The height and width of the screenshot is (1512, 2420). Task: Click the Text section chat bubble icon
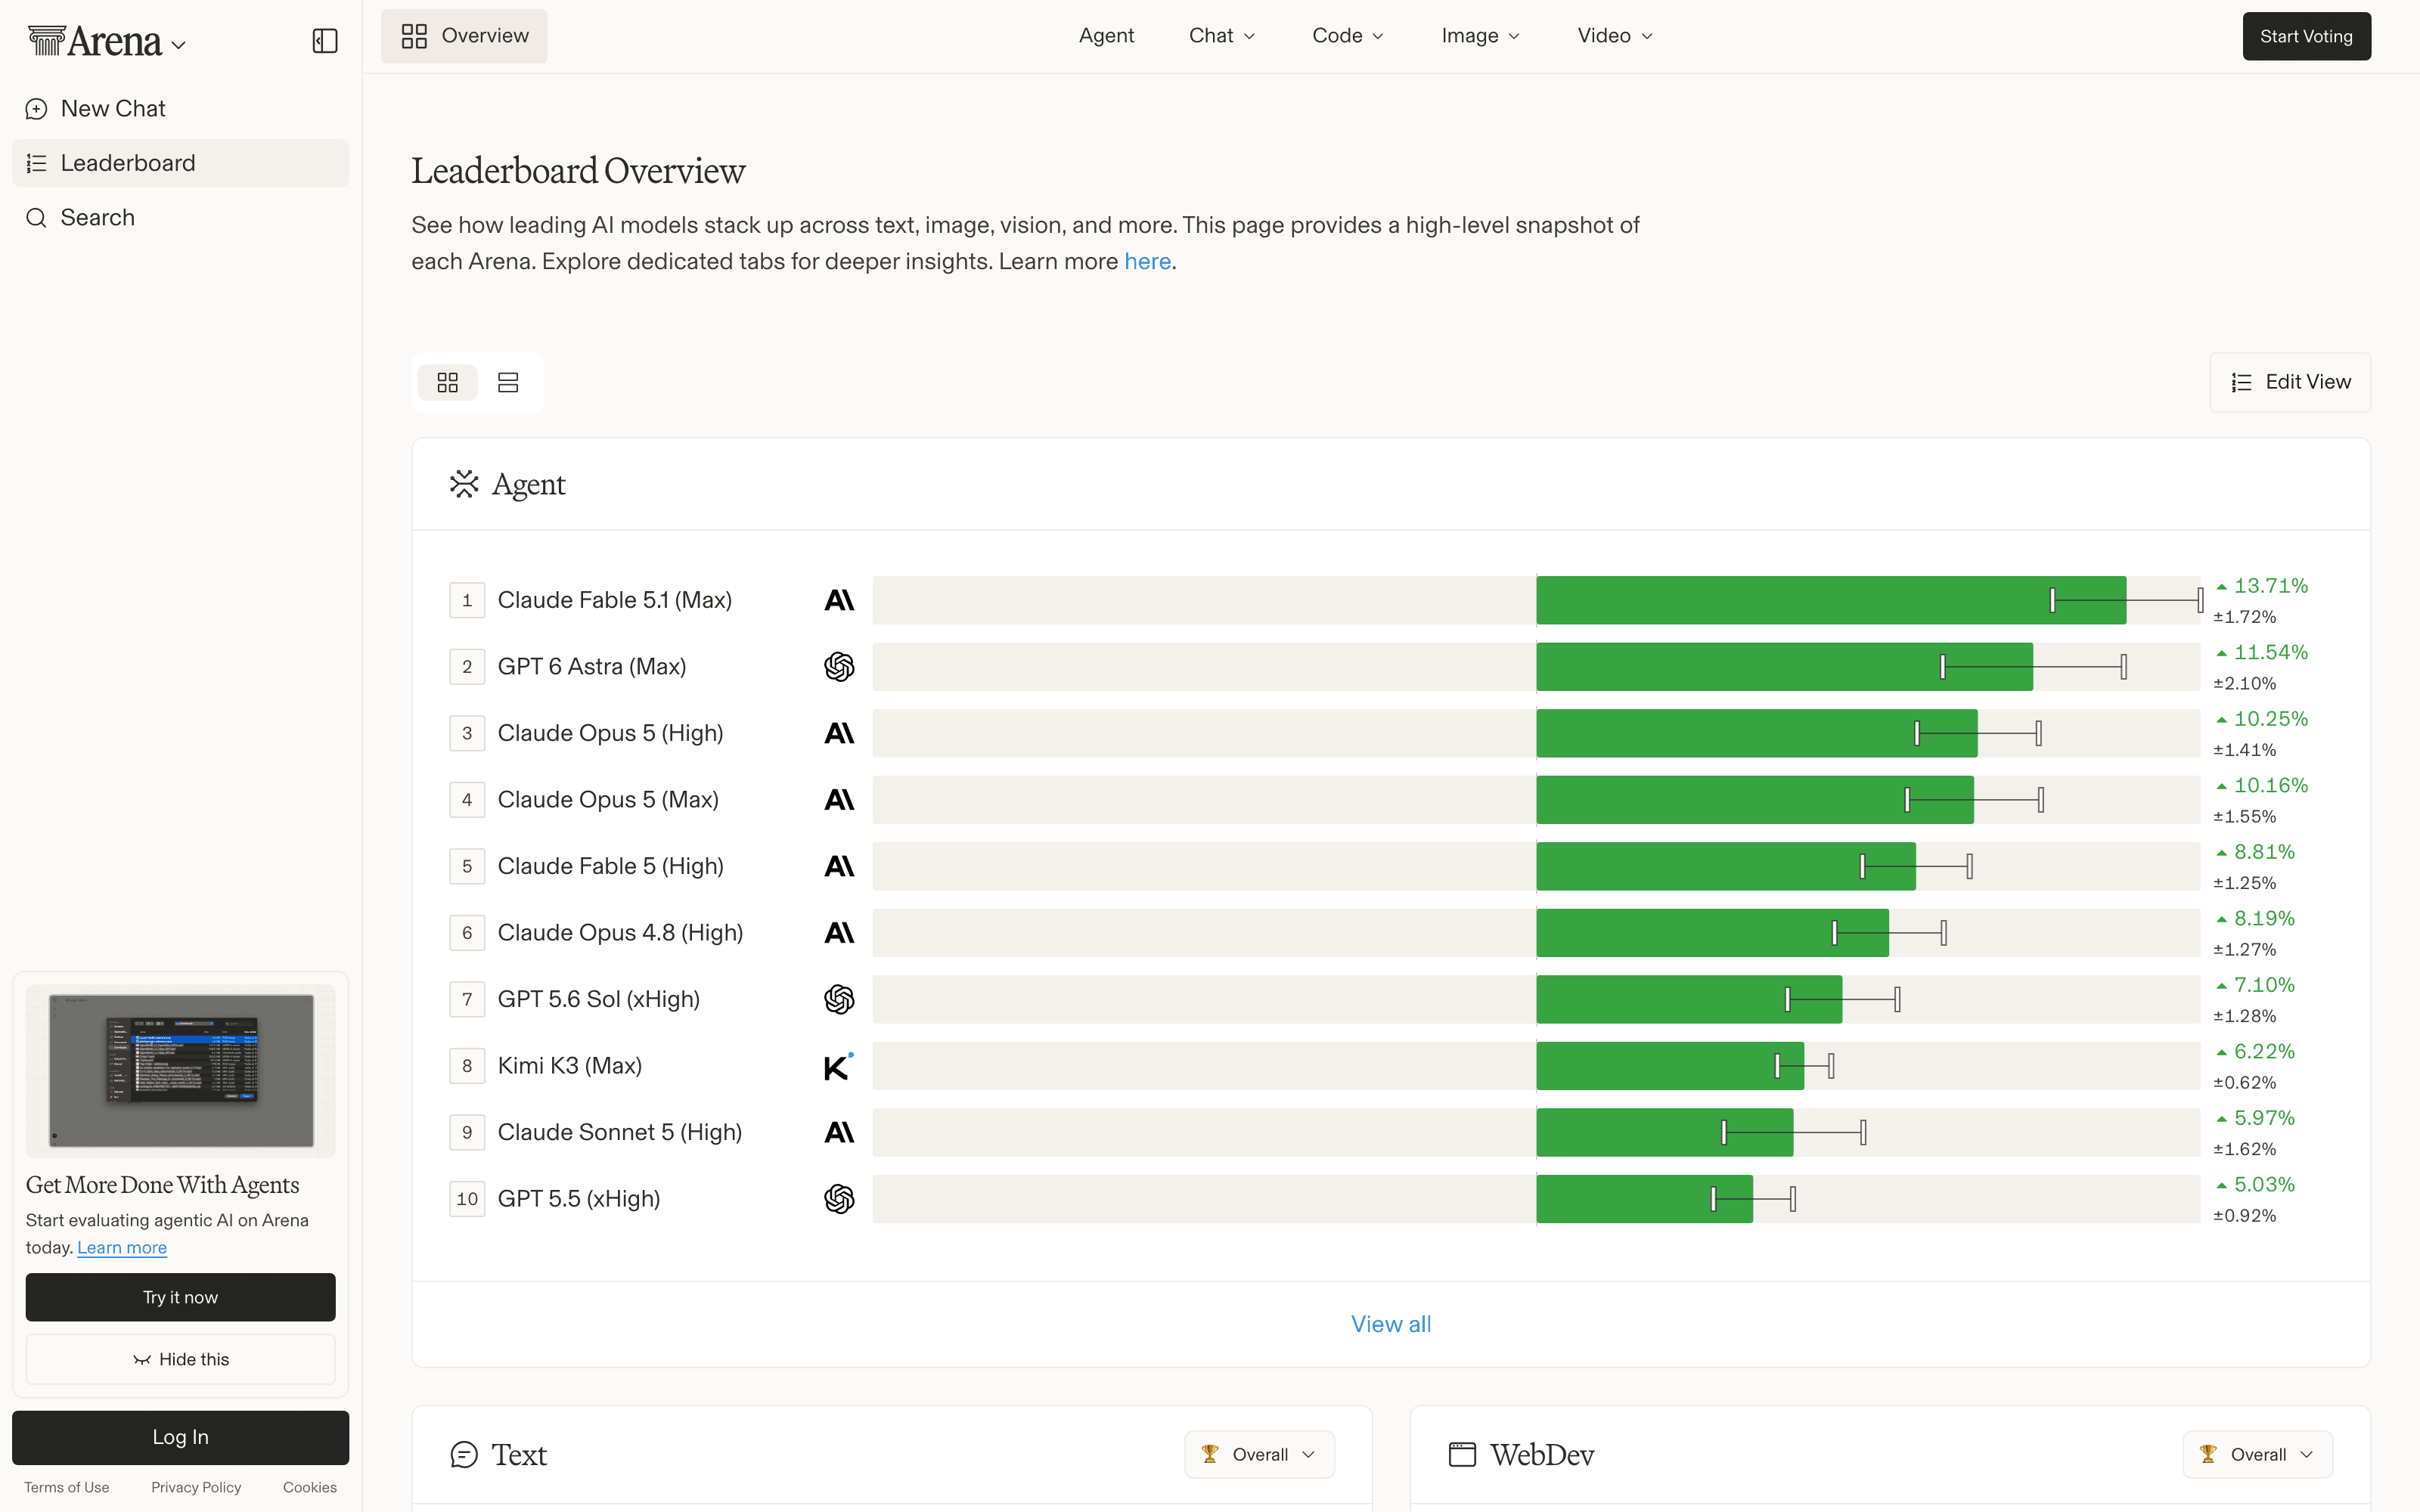464,1455
